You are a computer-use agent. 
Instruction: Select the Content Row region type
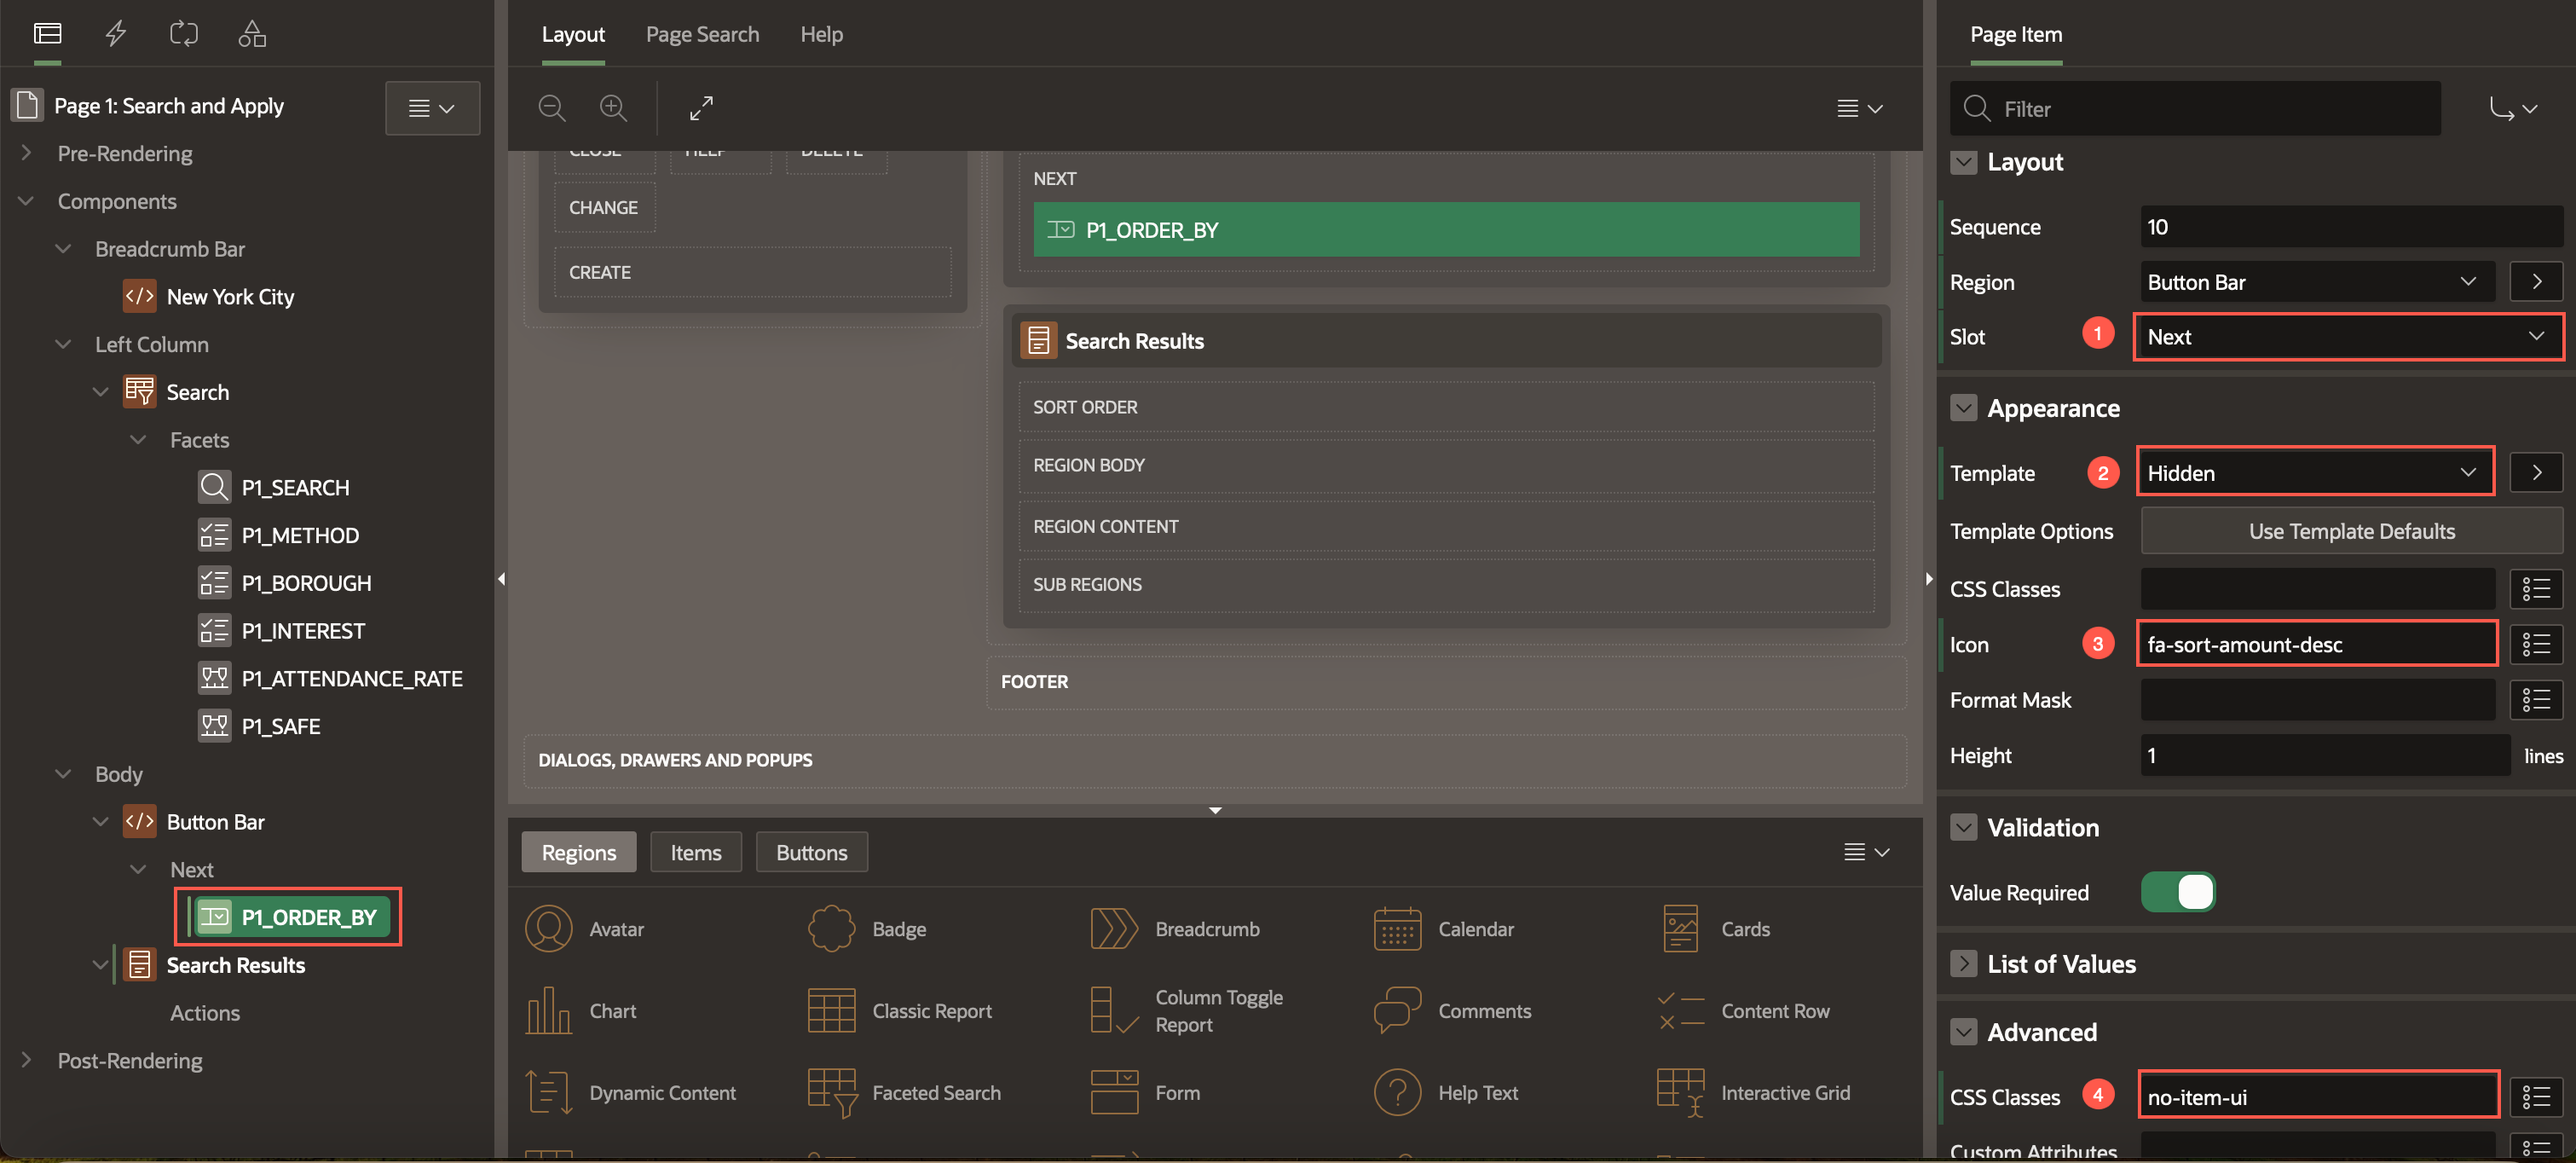click(1744, 1011)
